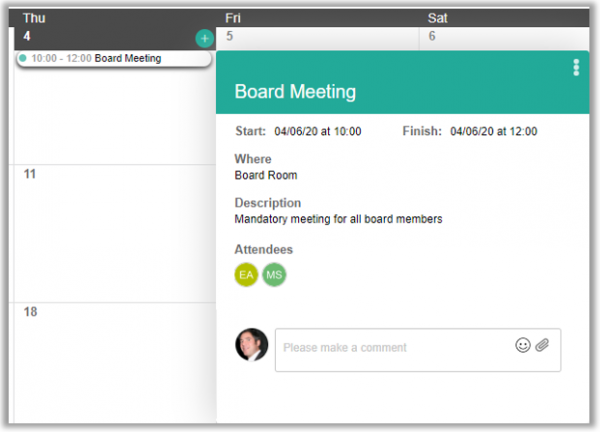Viewport: 600px width, 432px height.
Task: Select the day 18 calendar cell
Action: [x=115, y=363]
